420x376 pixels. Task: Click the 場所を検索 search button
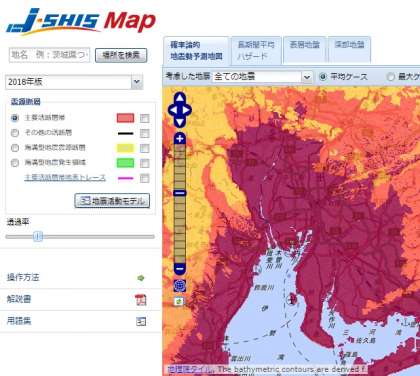click(x=121, y=55)
